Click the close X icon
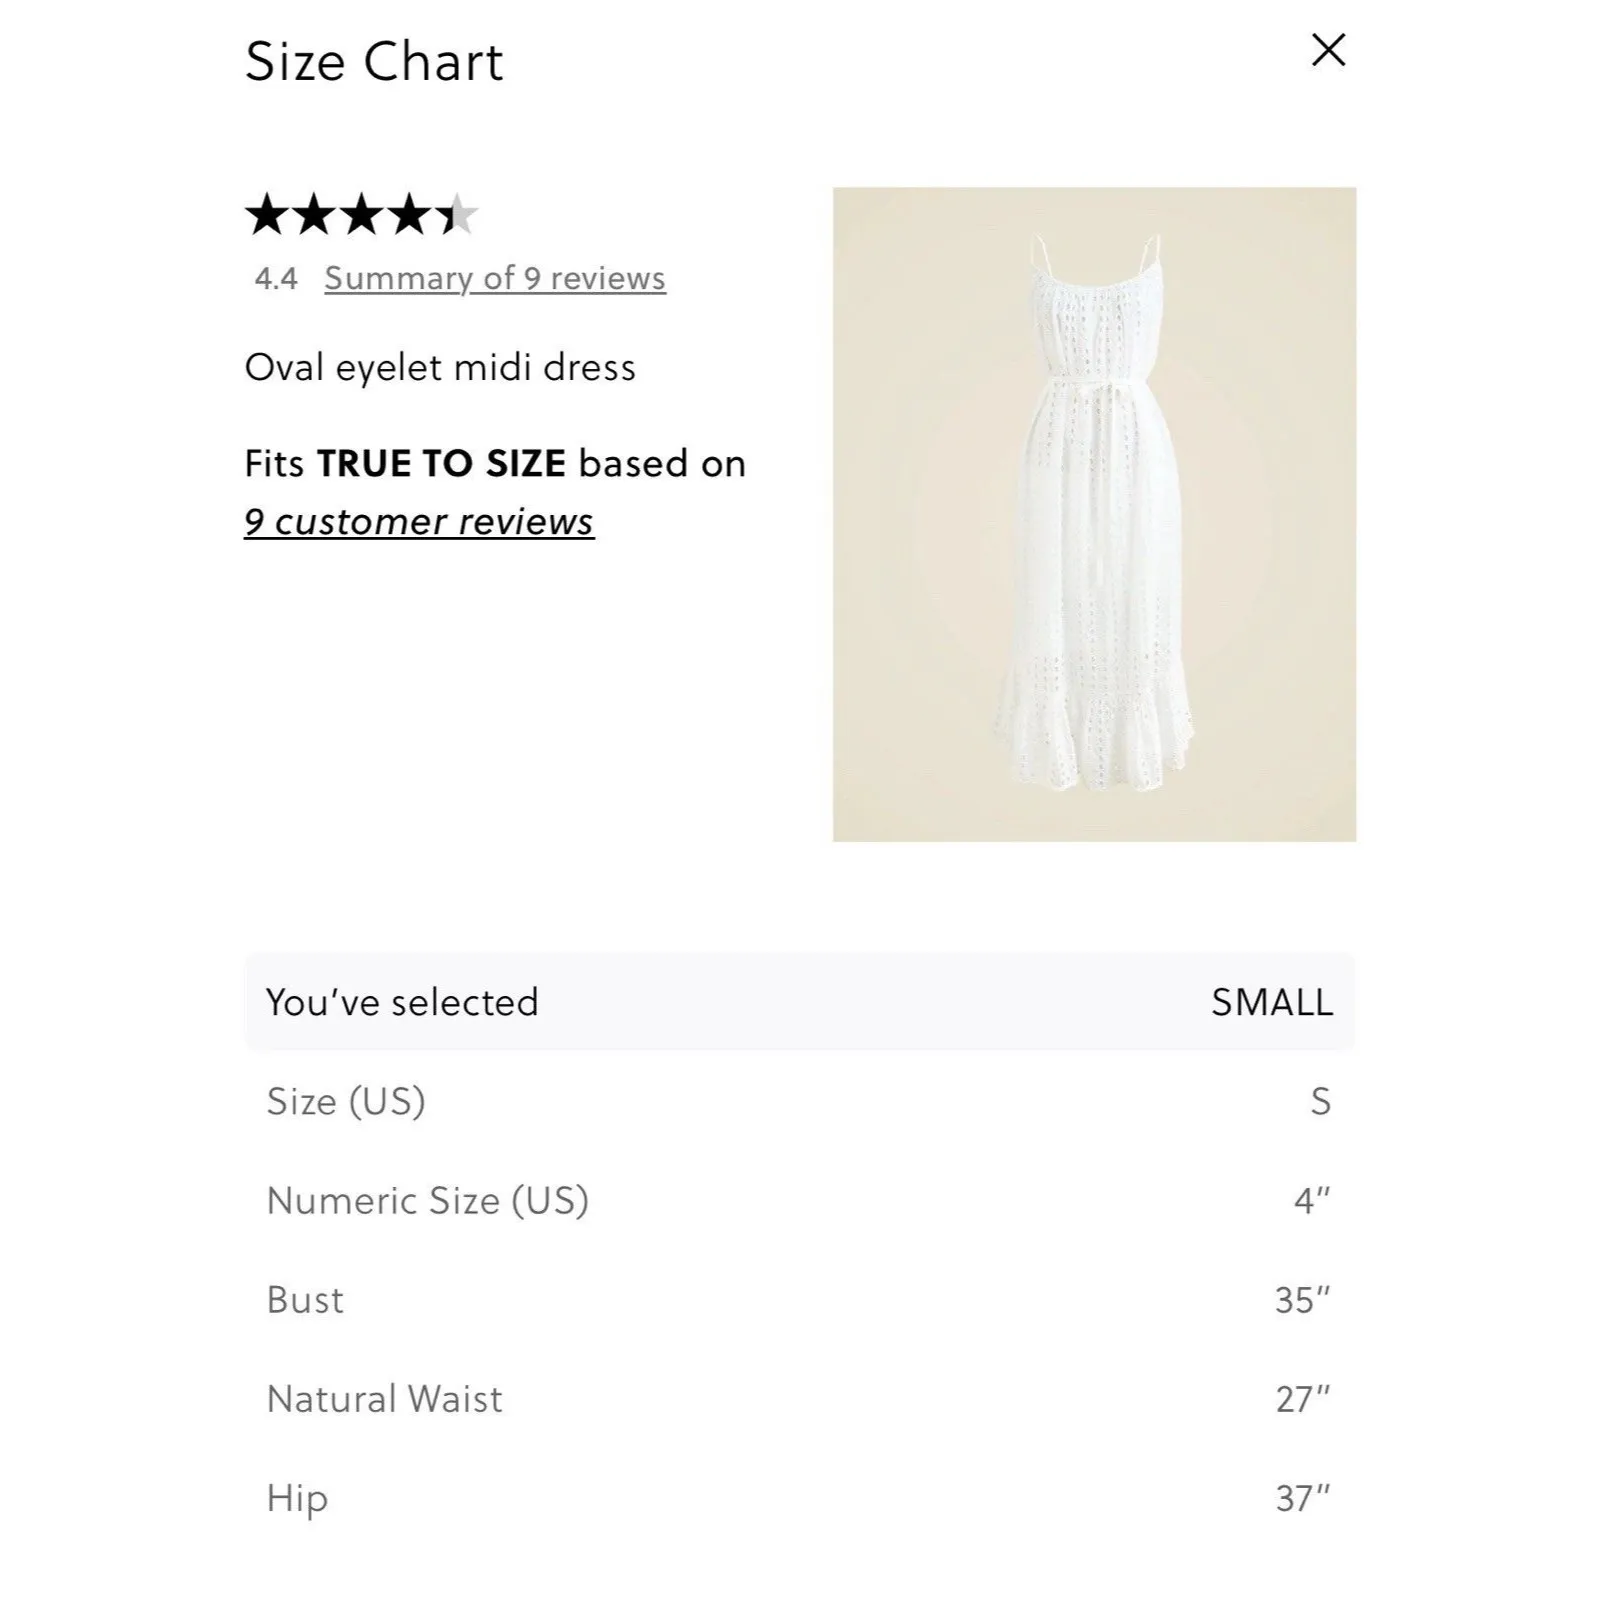The image size is (1600, 1600). pyautogui.click(x=1327, y=50)
